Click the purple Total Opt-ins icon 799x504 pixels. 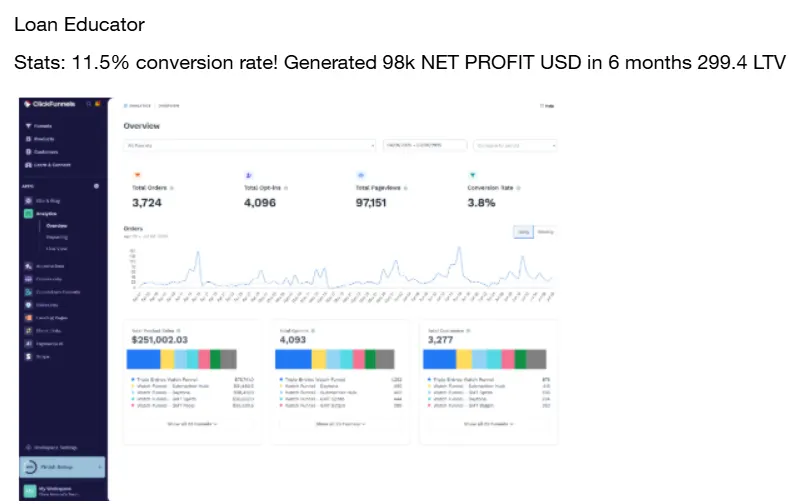[x=249, y=175]
